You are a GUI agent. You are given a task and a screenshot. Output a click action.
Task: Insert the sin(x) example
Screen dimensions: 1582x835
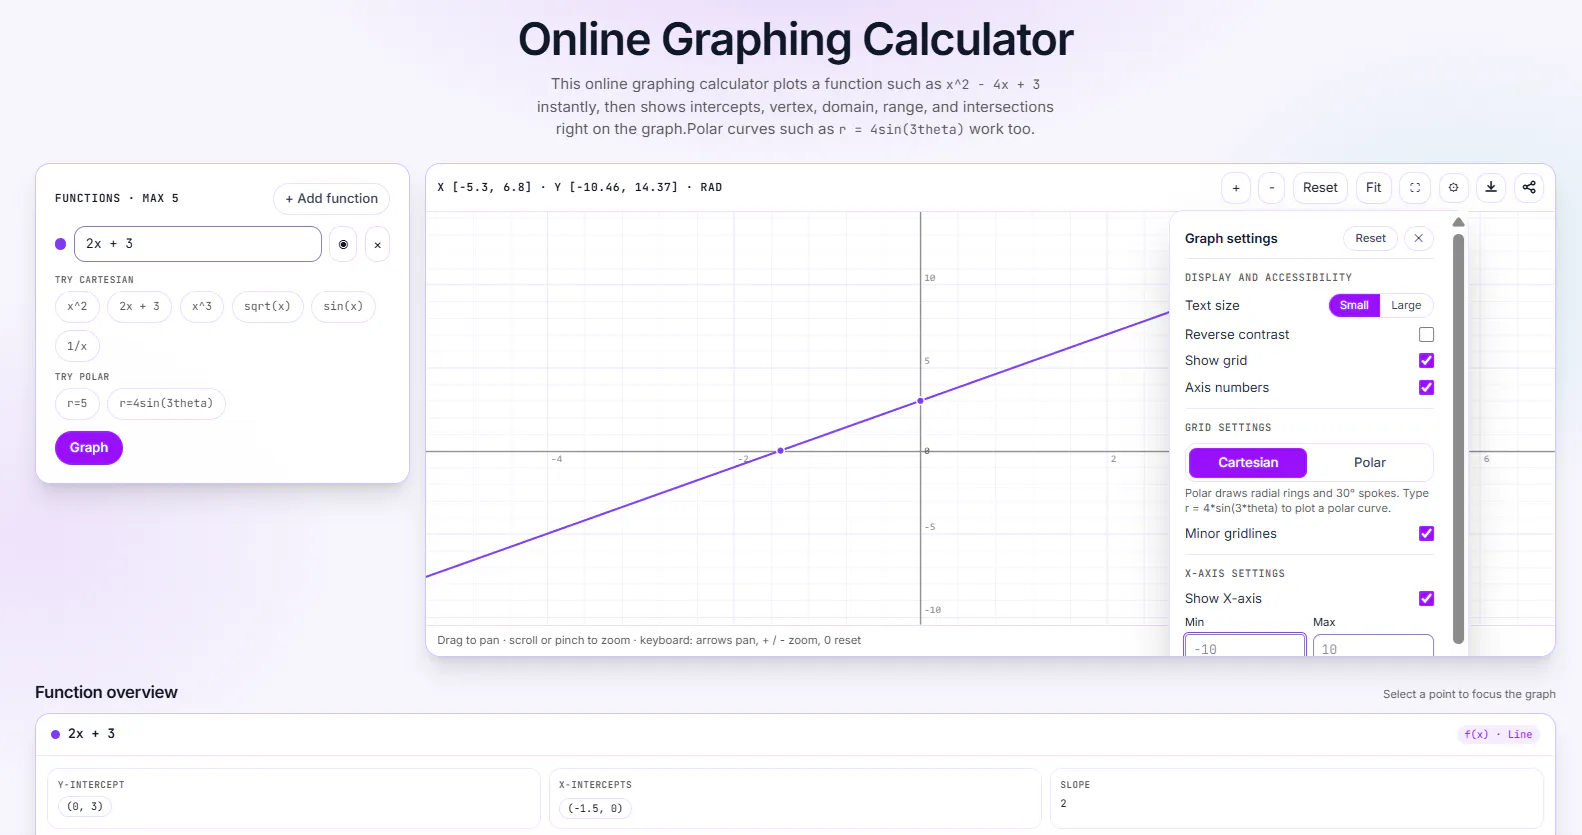[x=343, y=306]
